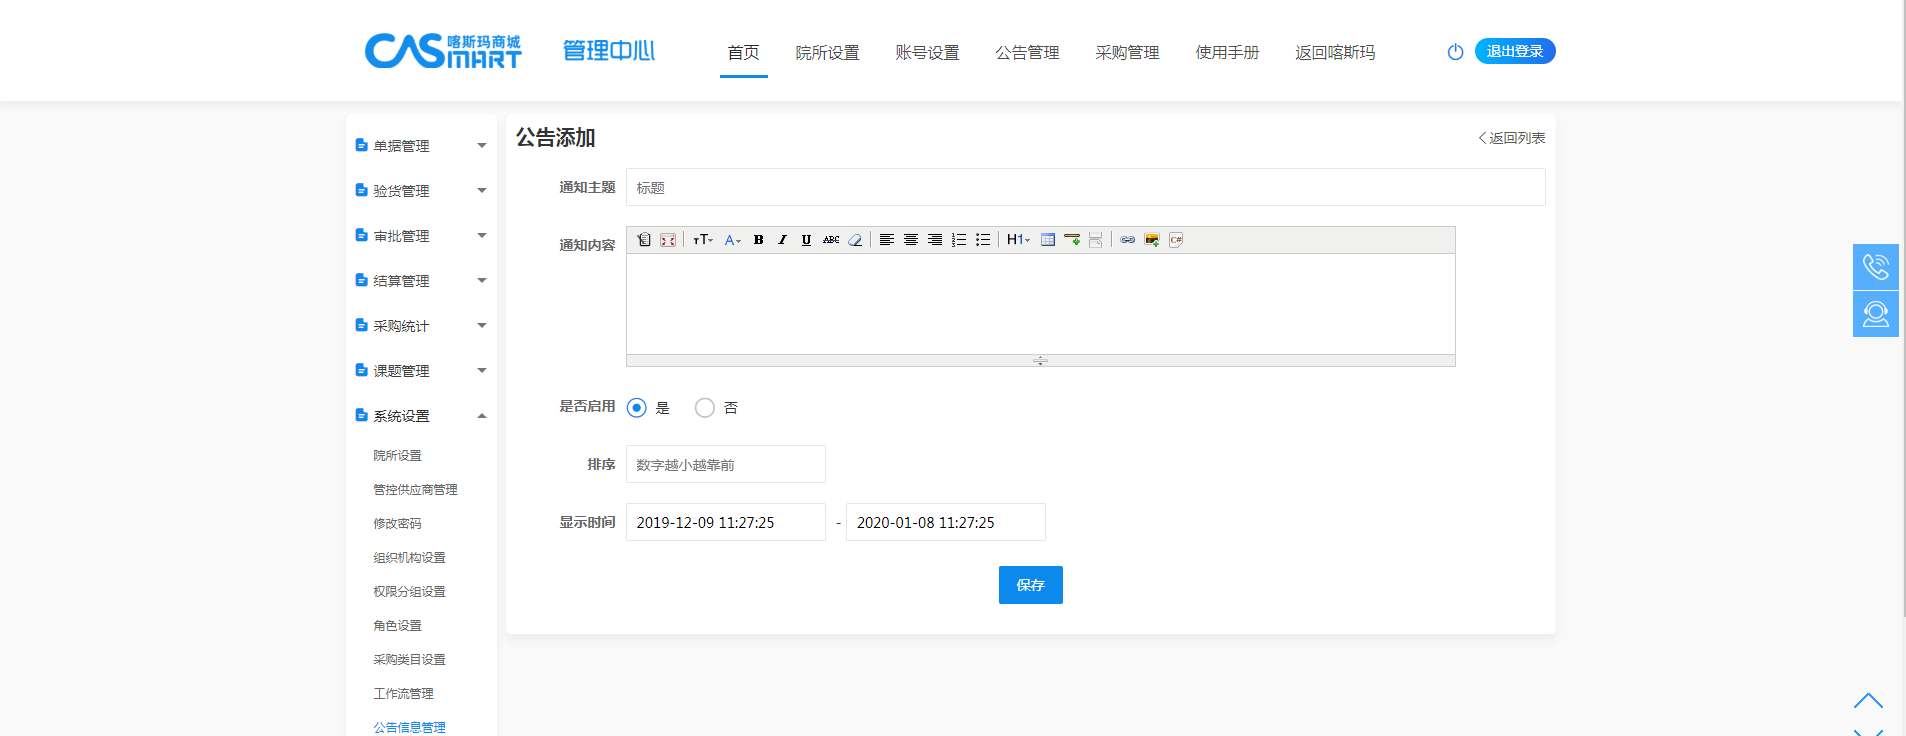Insert a table in the notice content
Screen dimensions: 1906x736
(x=1047, y=240)
